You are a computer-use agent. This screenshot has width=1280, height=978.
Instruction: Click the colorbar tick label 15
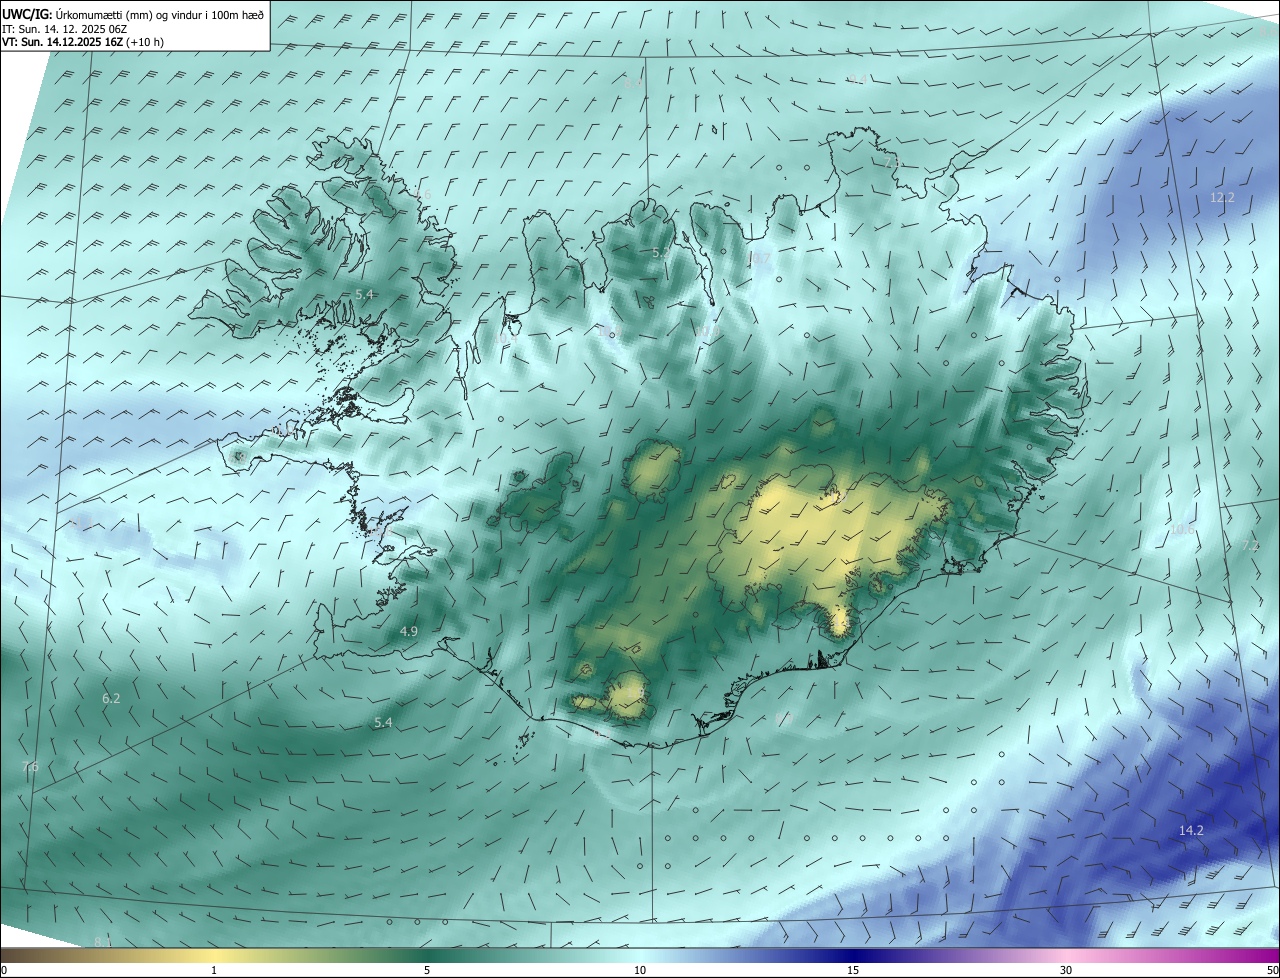[x=853, y=970]
